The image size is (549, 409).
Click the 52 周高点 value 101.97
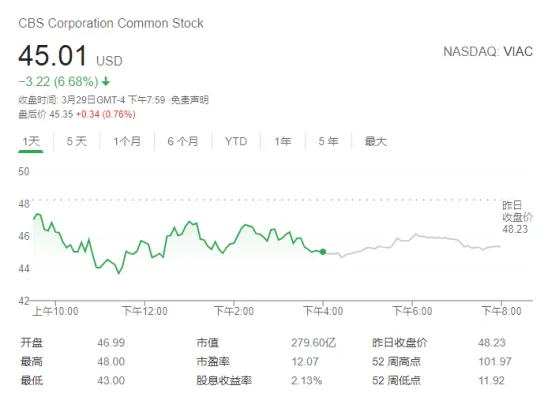pos(495,361)
